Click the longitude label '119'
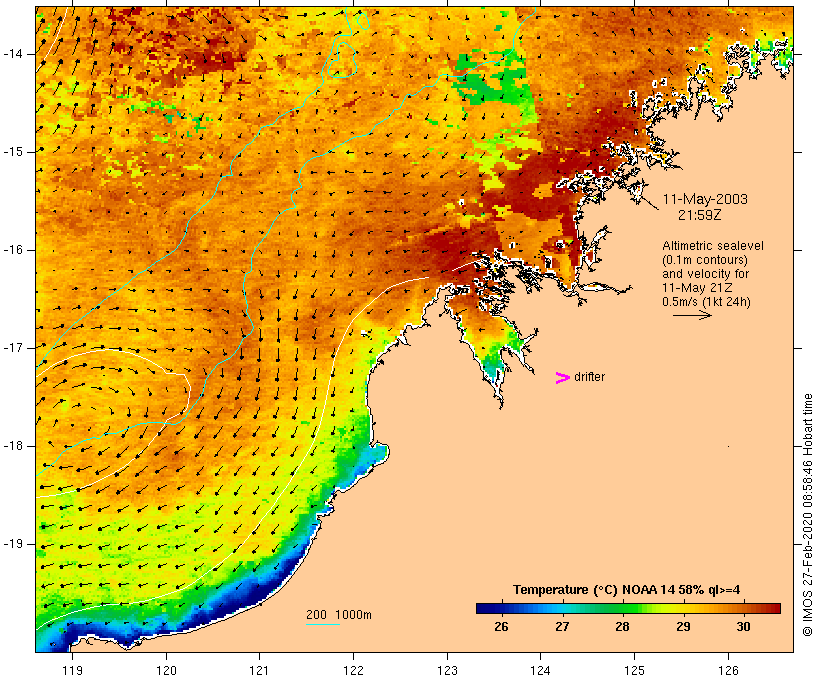 (72, 670)
